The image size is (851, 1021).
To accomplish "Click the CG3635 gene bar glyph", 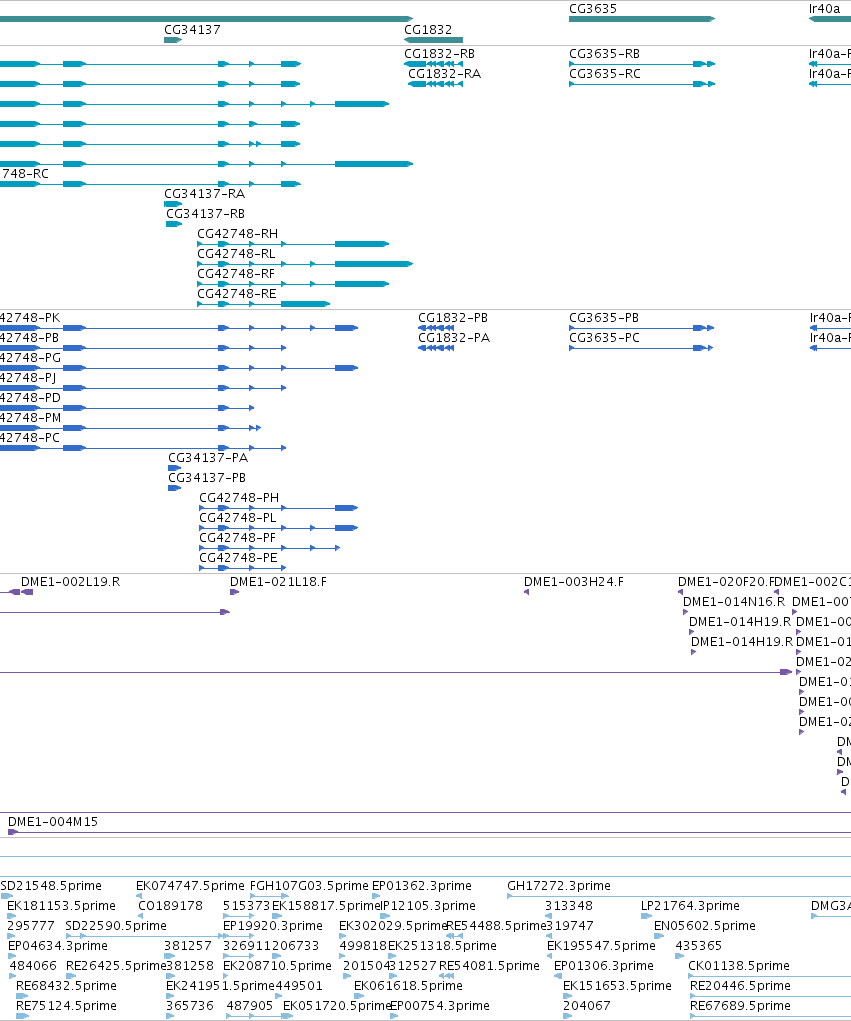I will [x=642, y=19].
